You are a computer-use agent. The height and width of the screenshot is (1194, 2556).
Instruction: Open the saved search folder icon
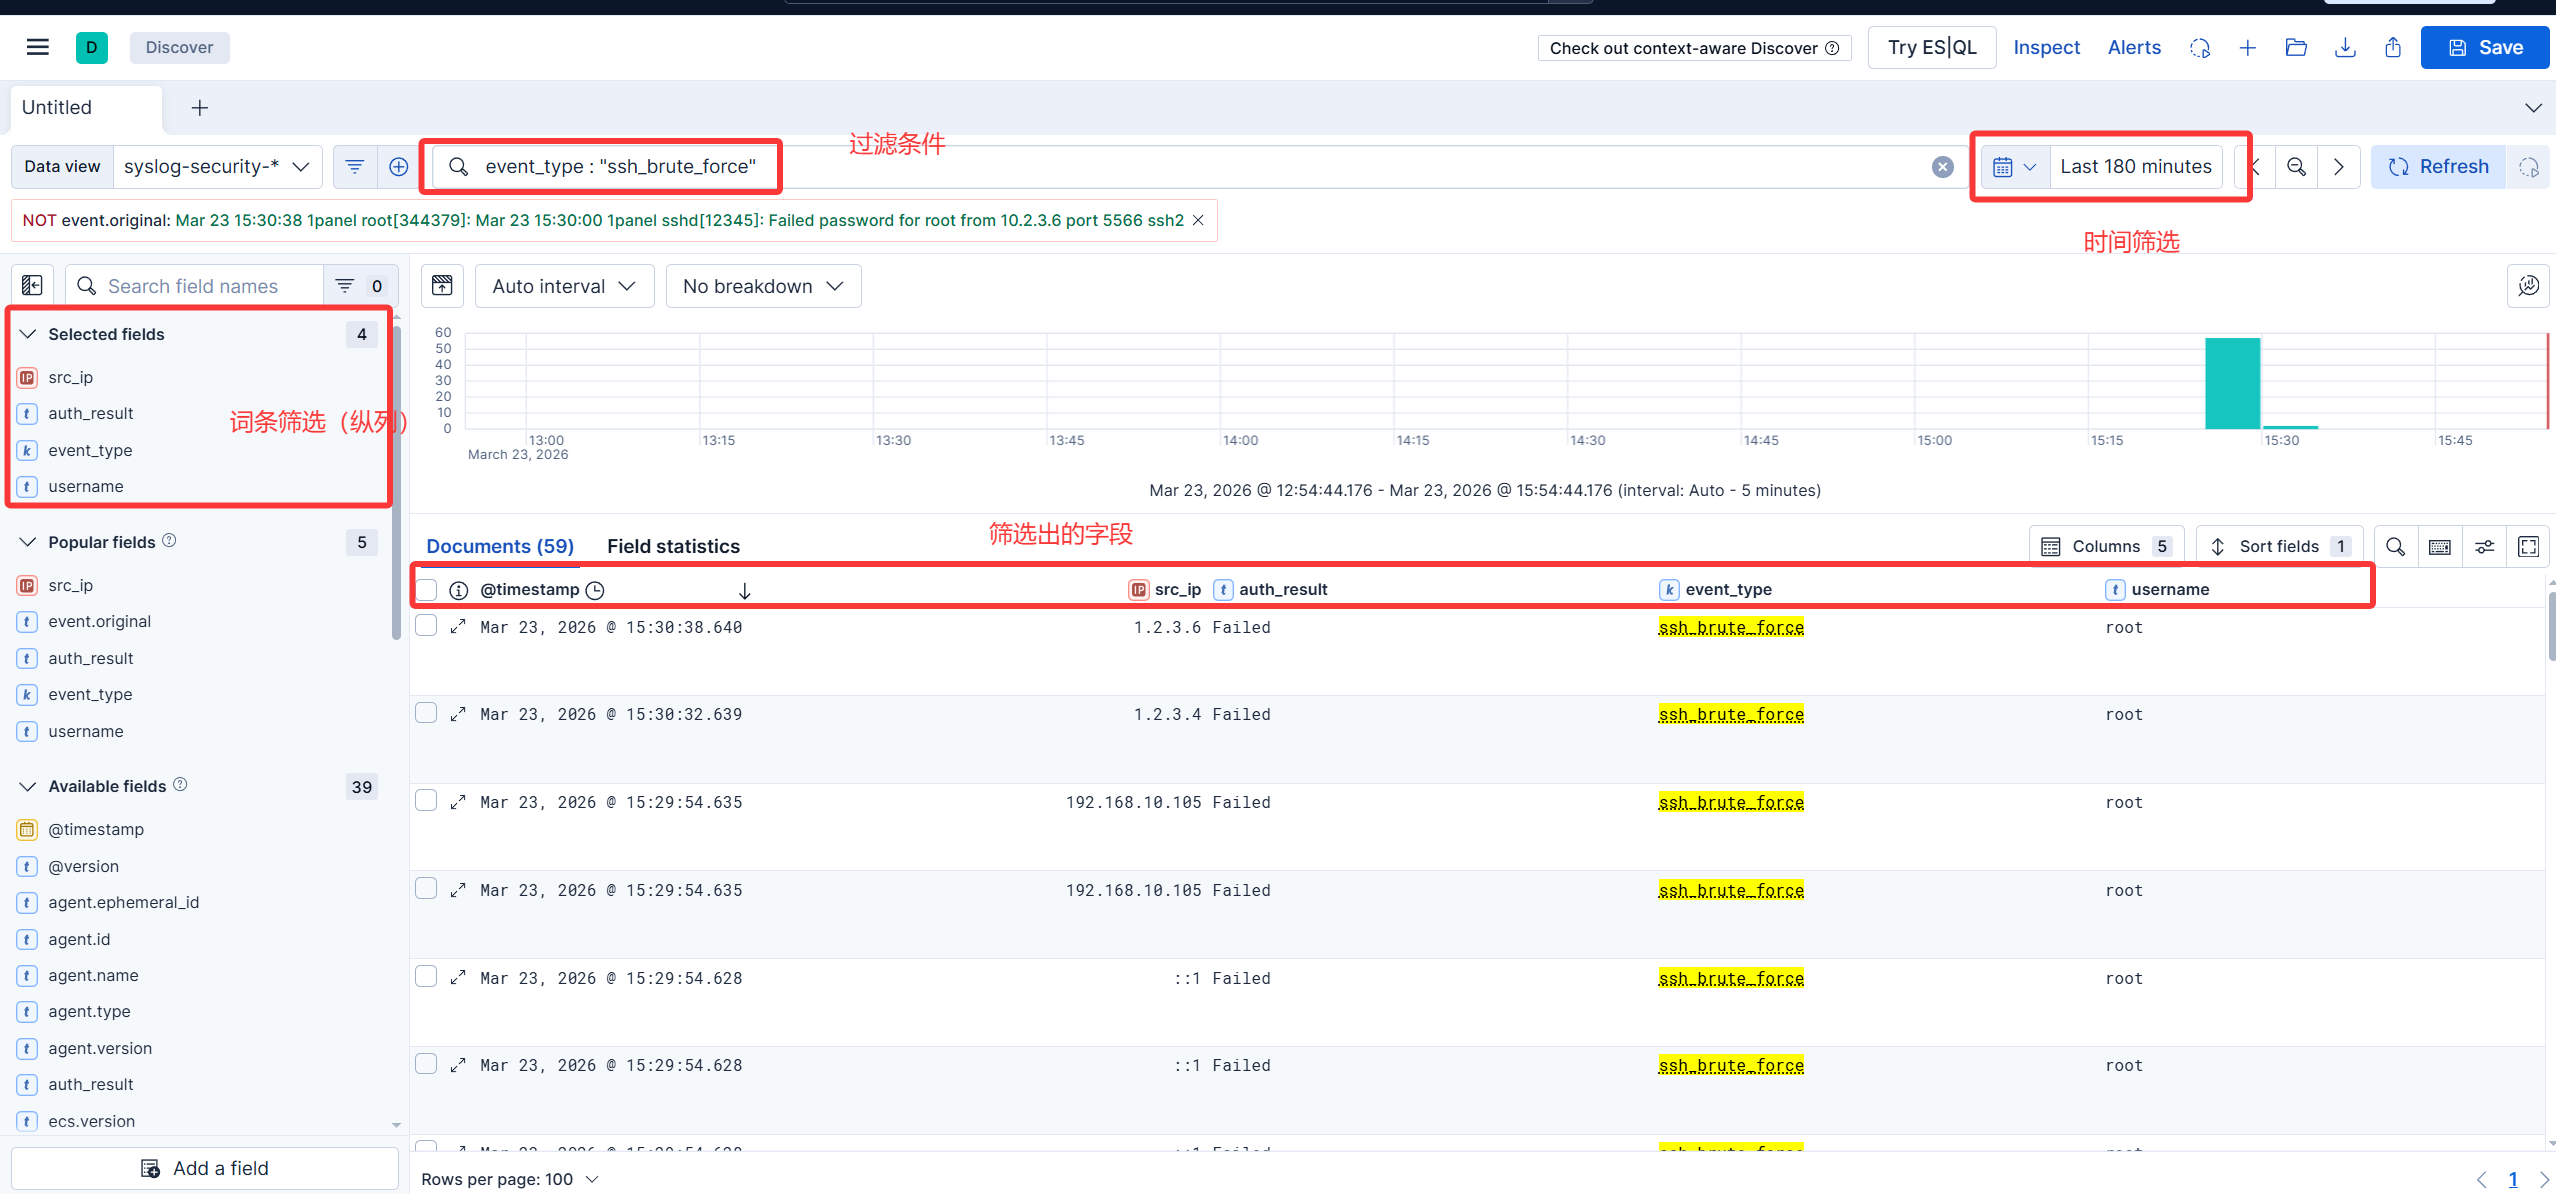tap(2296, 47)
